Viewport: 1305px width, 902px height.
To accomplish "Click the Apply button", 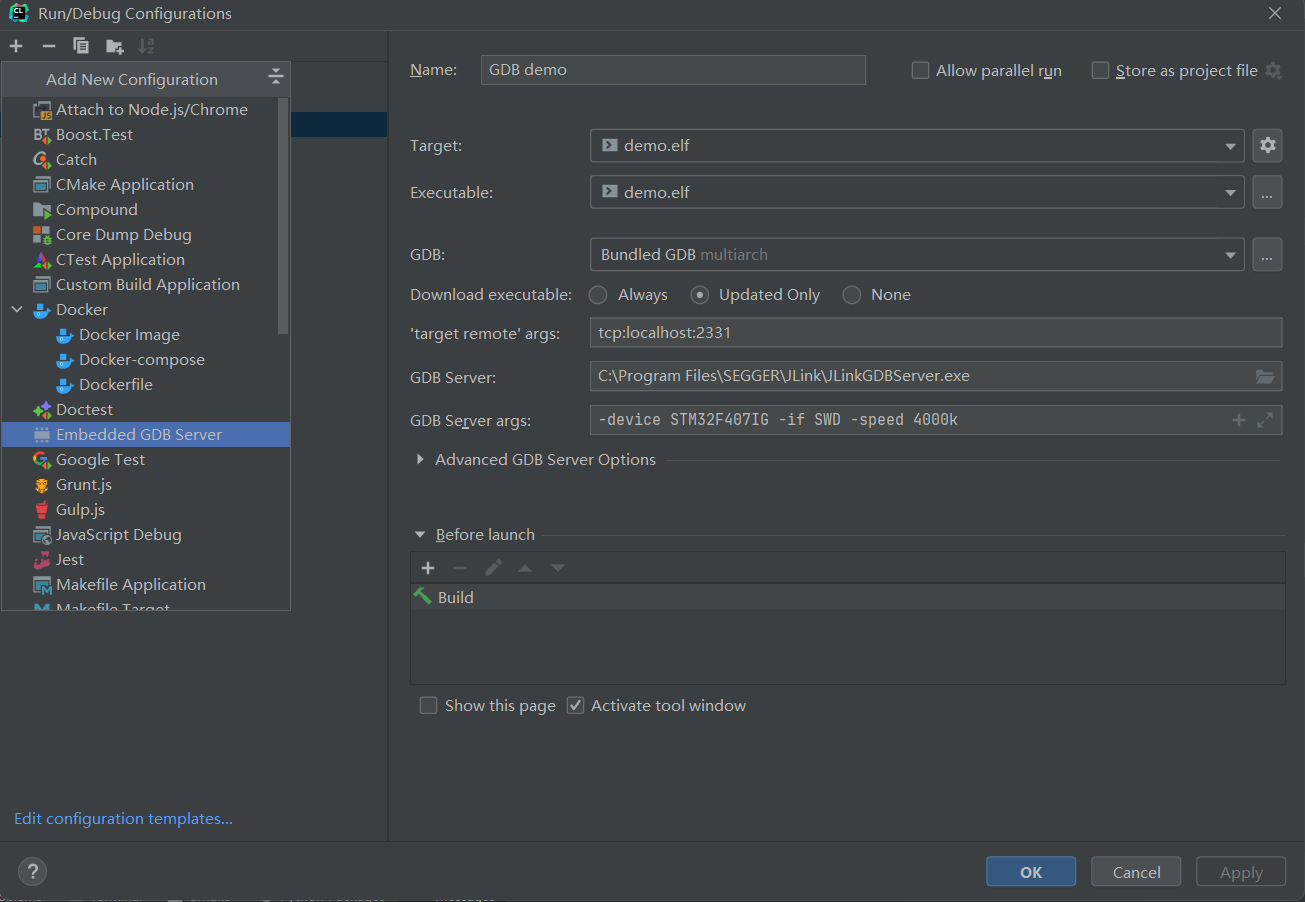I will coord(1240,871).
